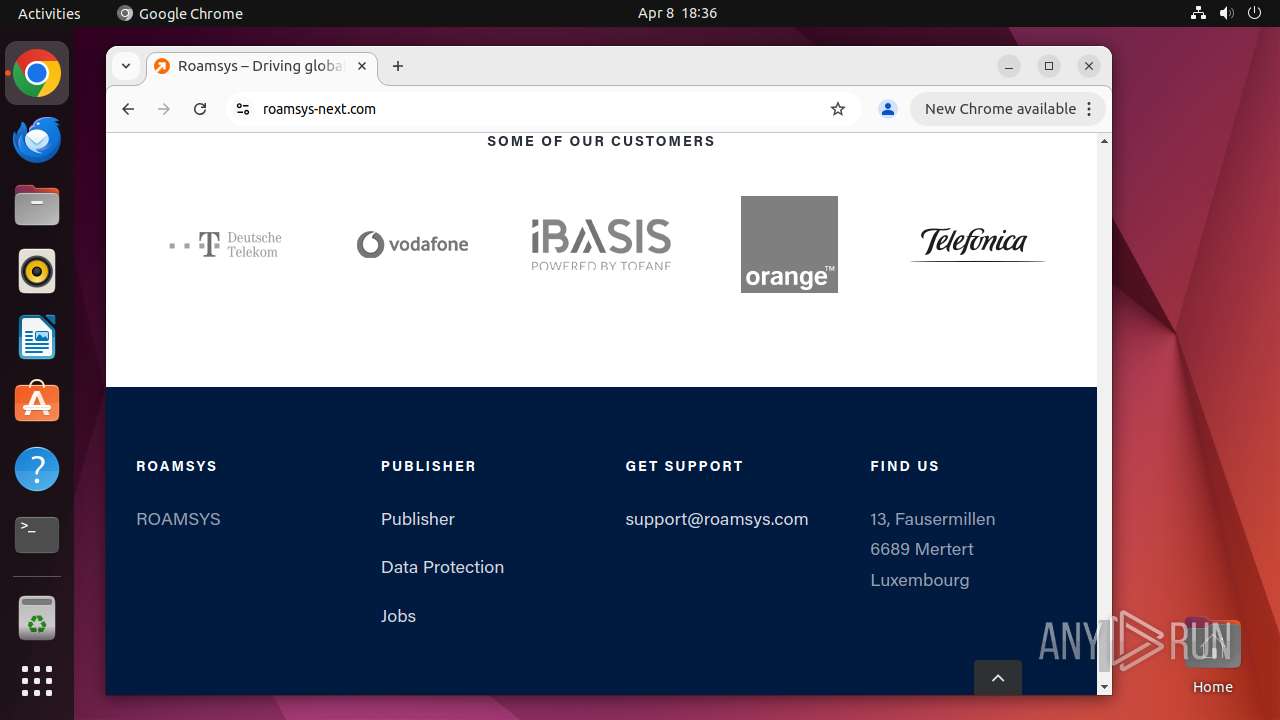This screenshot has height=720, width=1280.
Task: Email support@roamsys.com link
Action: tap(717, 519)
